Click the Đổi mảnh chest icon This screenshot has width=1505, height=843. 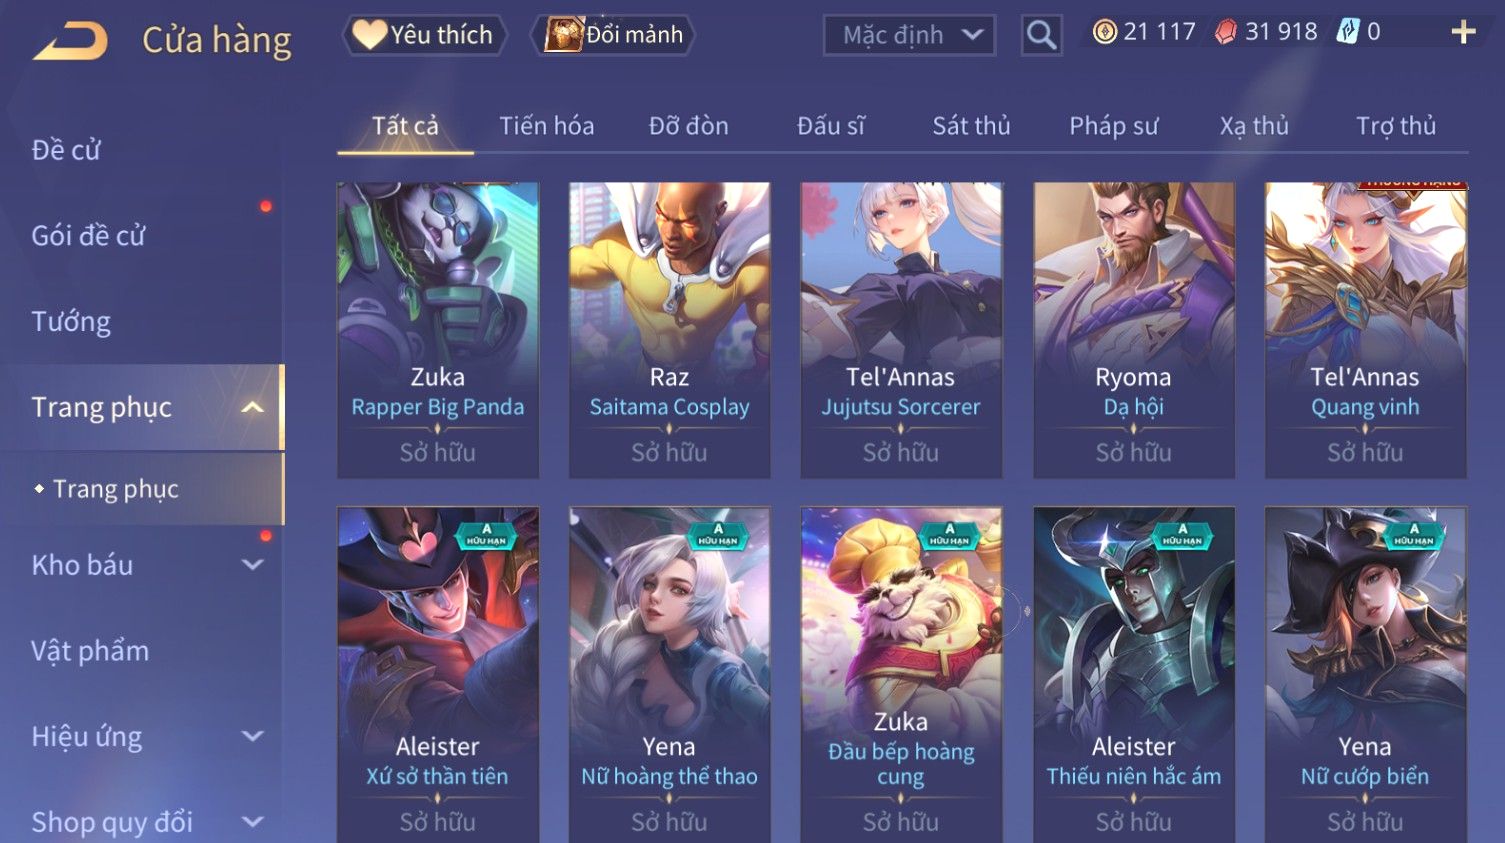point(563,35)
